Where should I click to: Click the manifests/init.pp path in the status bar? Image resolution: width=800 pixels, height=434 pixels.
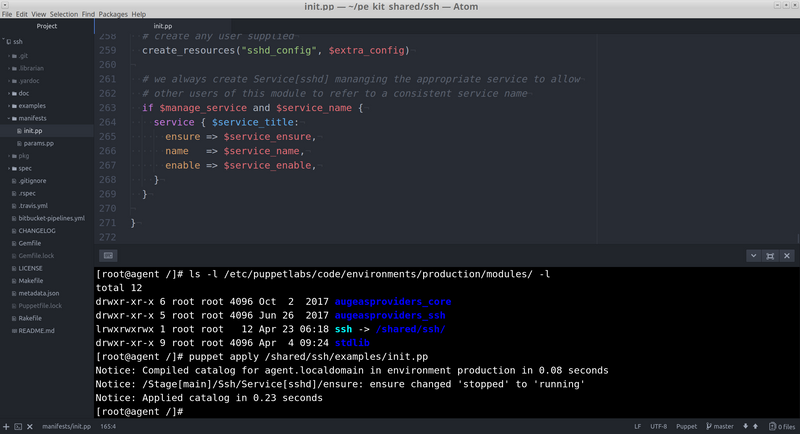coord(66,427)
